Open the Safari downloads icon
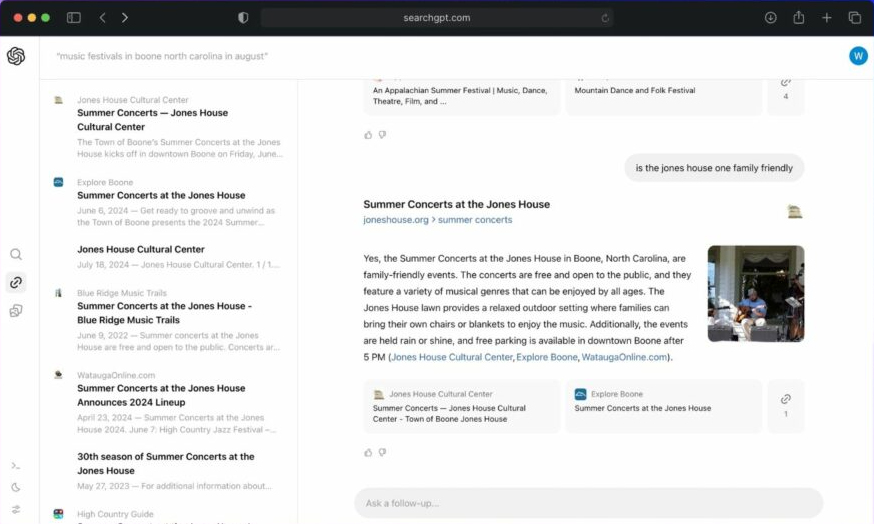874x524 pixels. [x=770, y=18]
